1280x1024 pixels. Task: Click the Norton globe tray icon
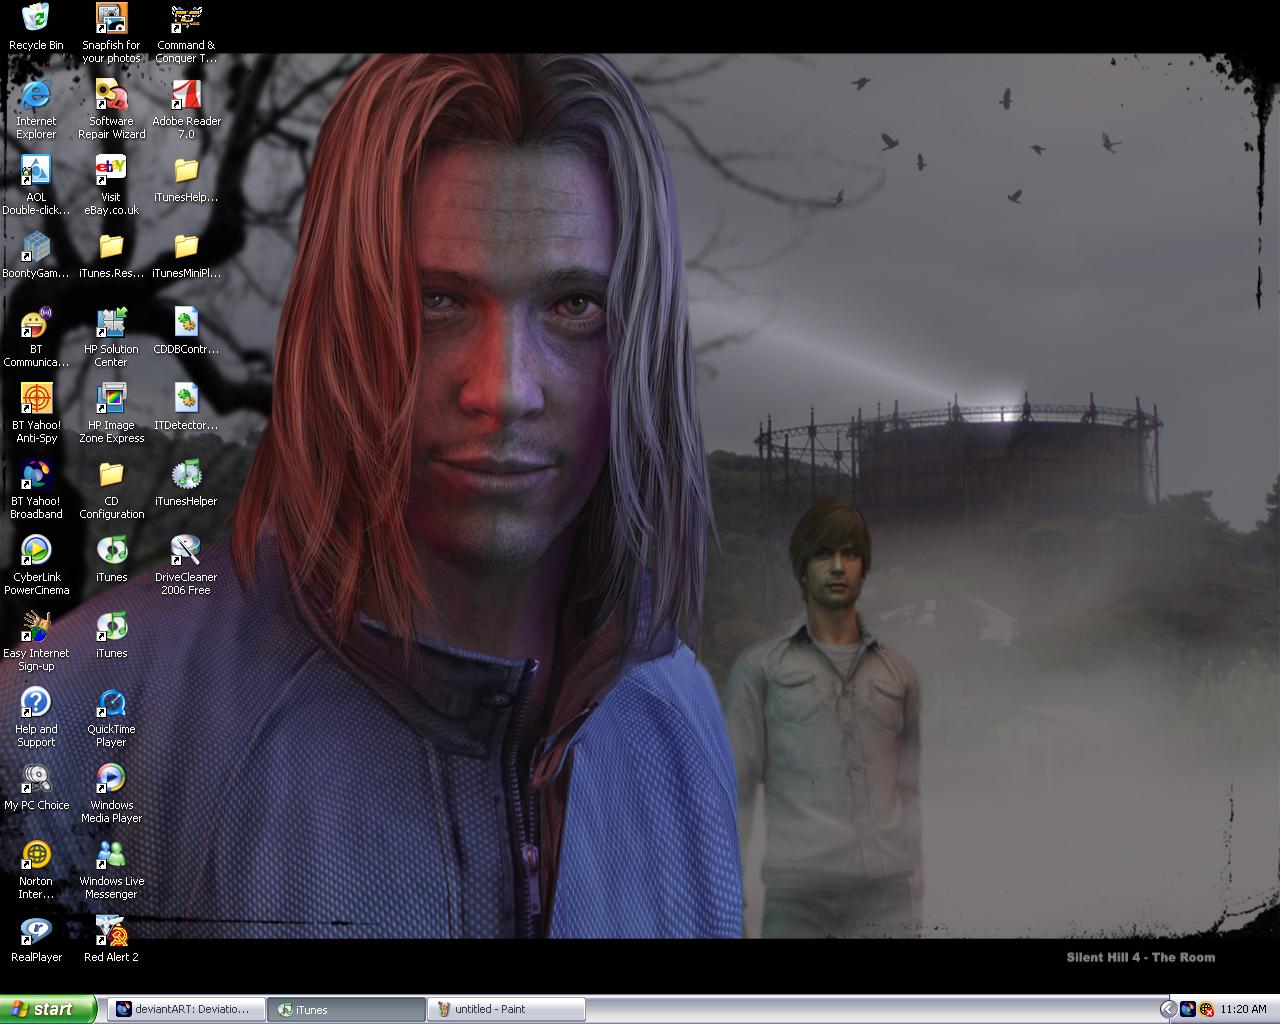pyautogui.click(x=1207, y=1009)
